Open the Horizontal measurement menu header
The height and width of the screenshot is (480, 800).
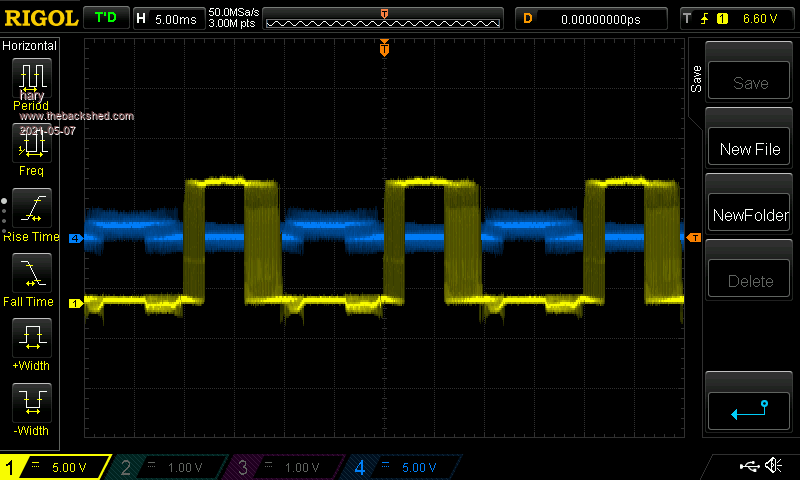click(30, 46)
